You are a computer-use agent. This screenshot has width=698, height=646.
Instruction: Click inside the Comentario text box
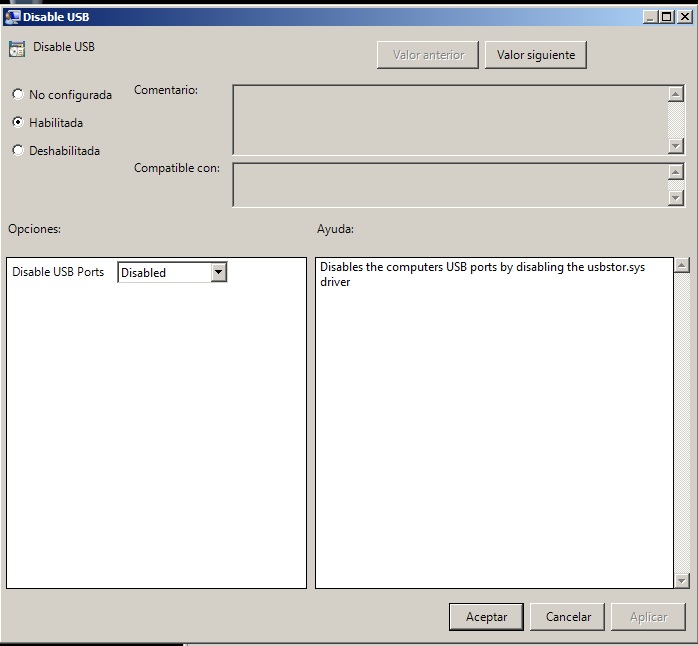(x=450, y=120)
